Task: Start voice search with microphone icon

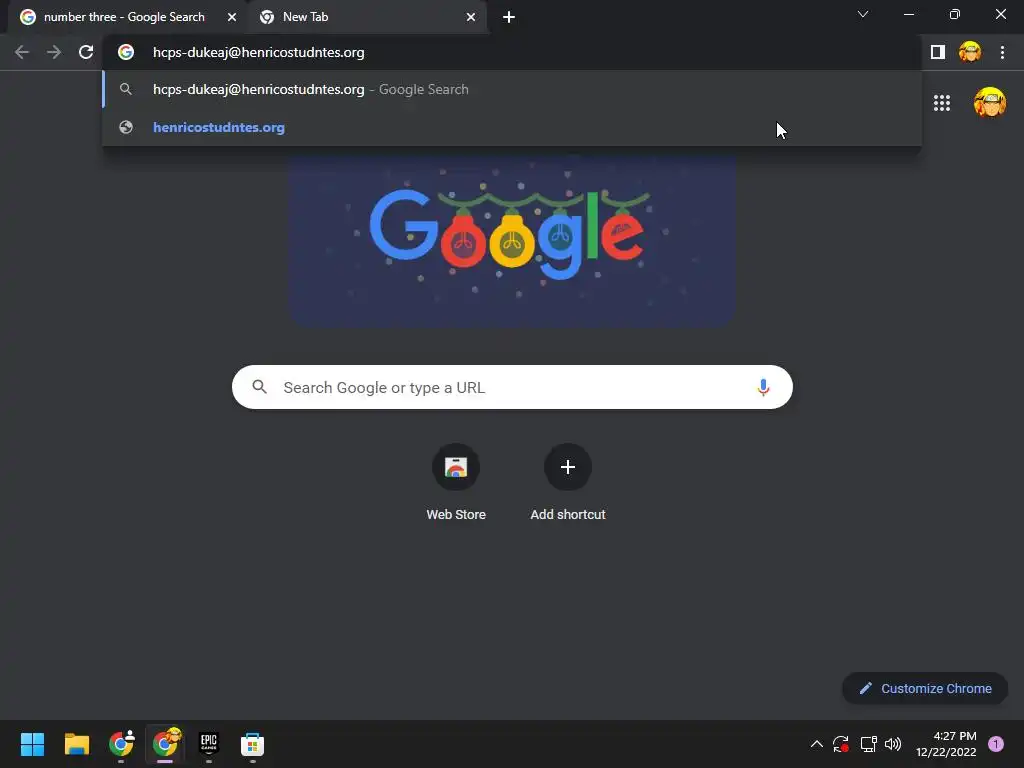Action: (x=763, y=387)
